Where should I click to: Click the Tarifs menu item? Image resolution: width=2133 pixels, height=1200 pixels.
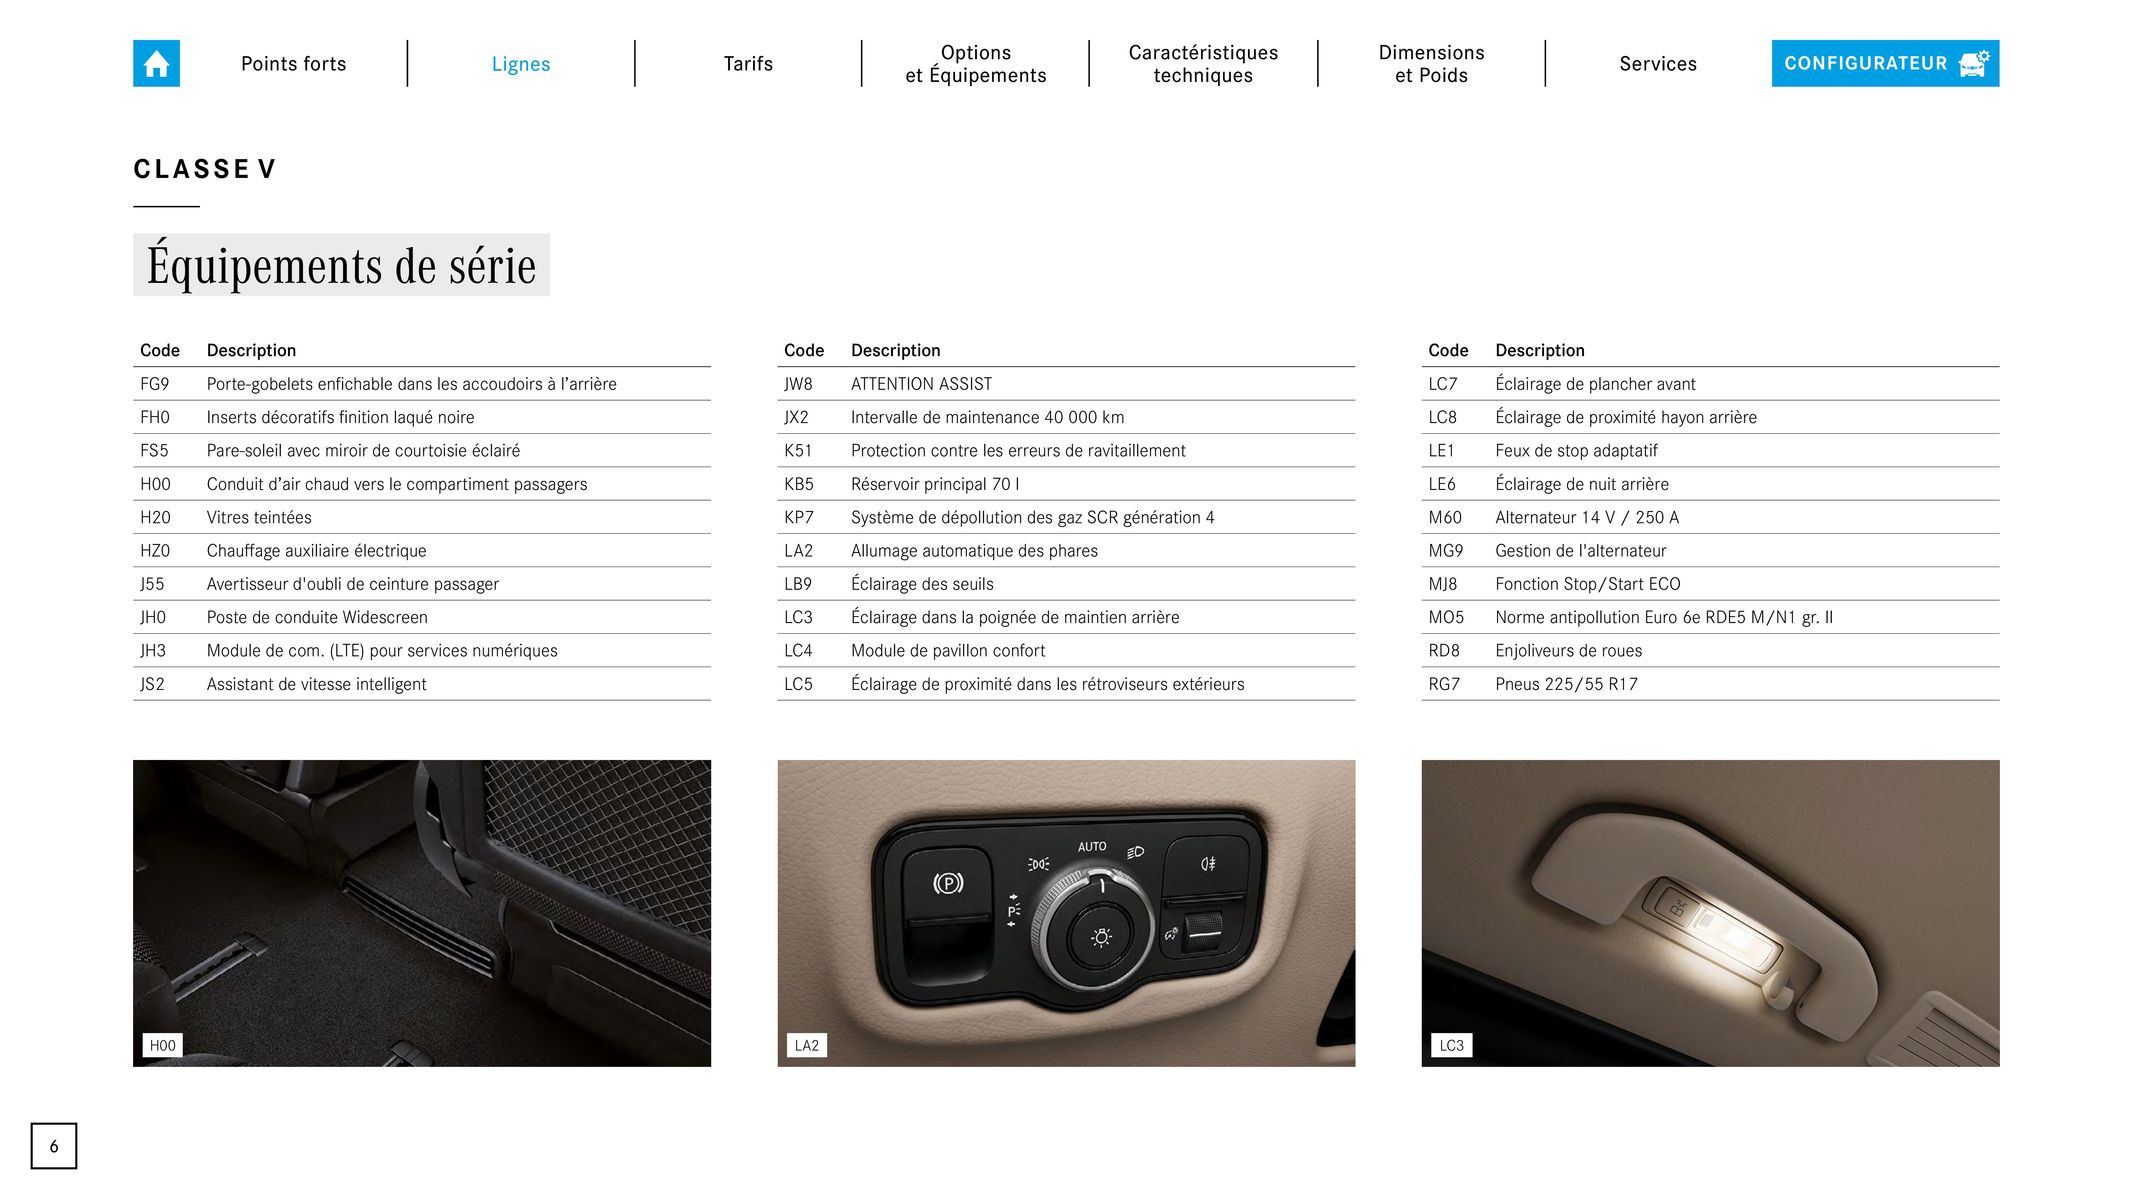click(x=747, y=62)
